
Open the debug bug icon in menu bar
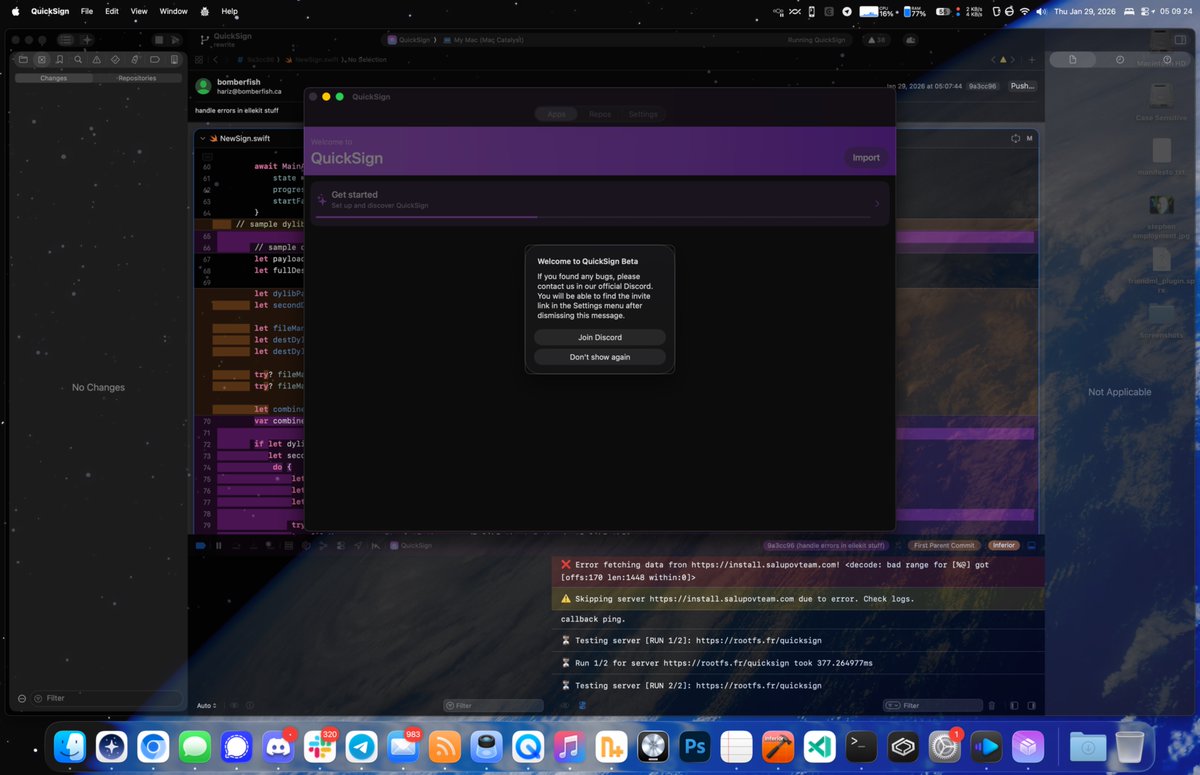205,11
